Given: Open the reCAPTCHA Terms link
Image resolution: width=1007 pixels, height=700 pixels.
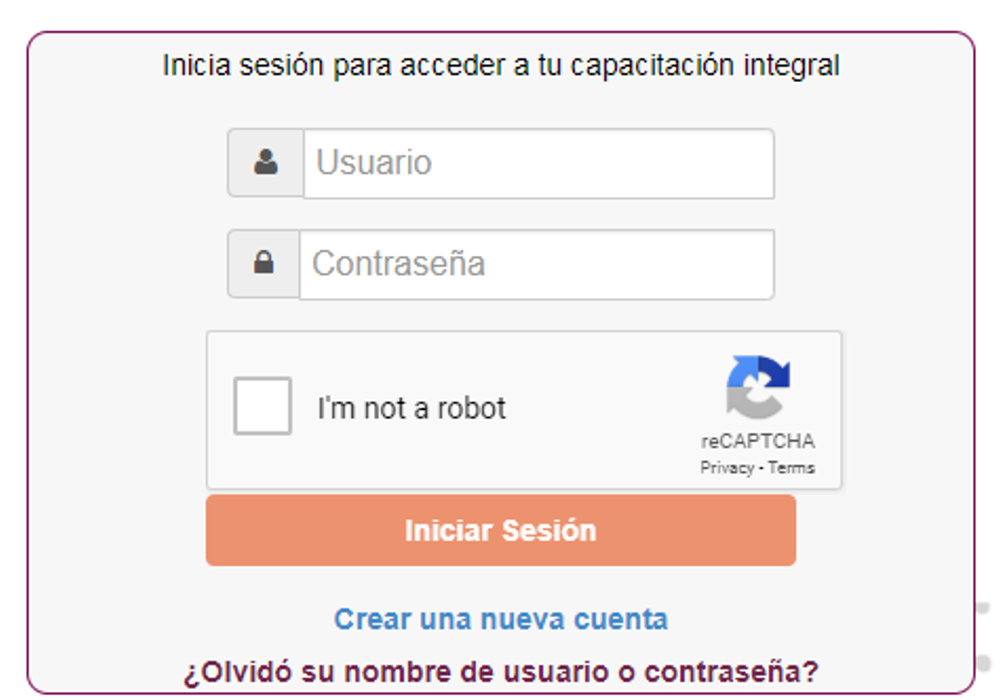Looking at the screenshot, I should pos(791,468).
